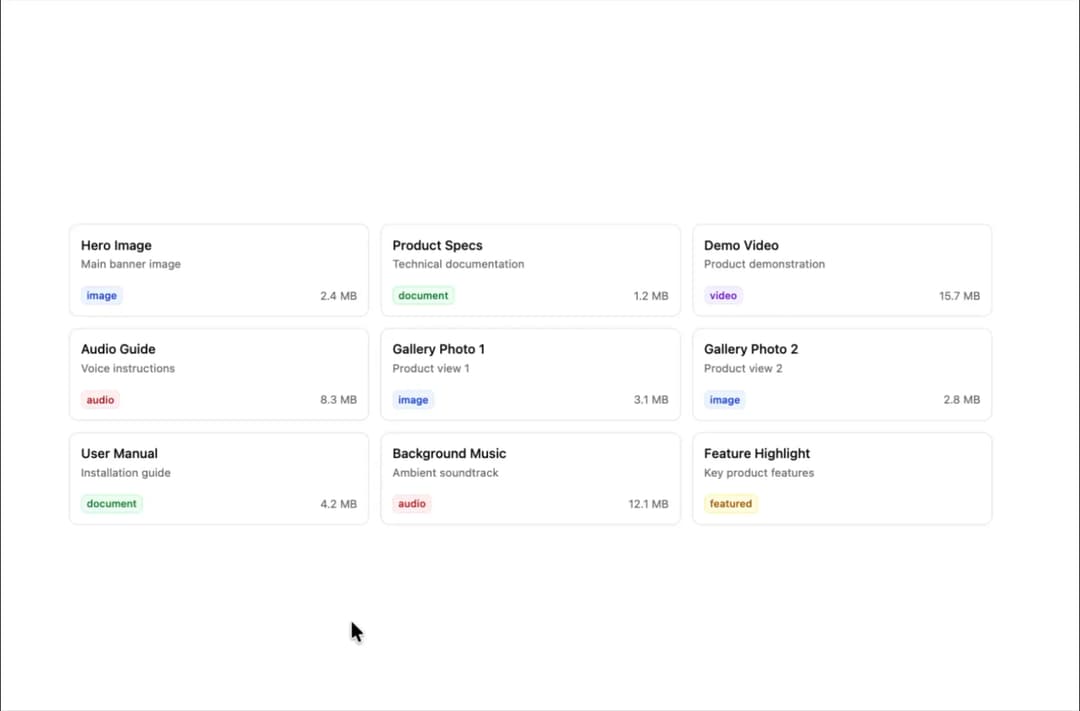Select the audio tag on Audio Guide
The image size is (1080, 711).
[x=100, y=400]
